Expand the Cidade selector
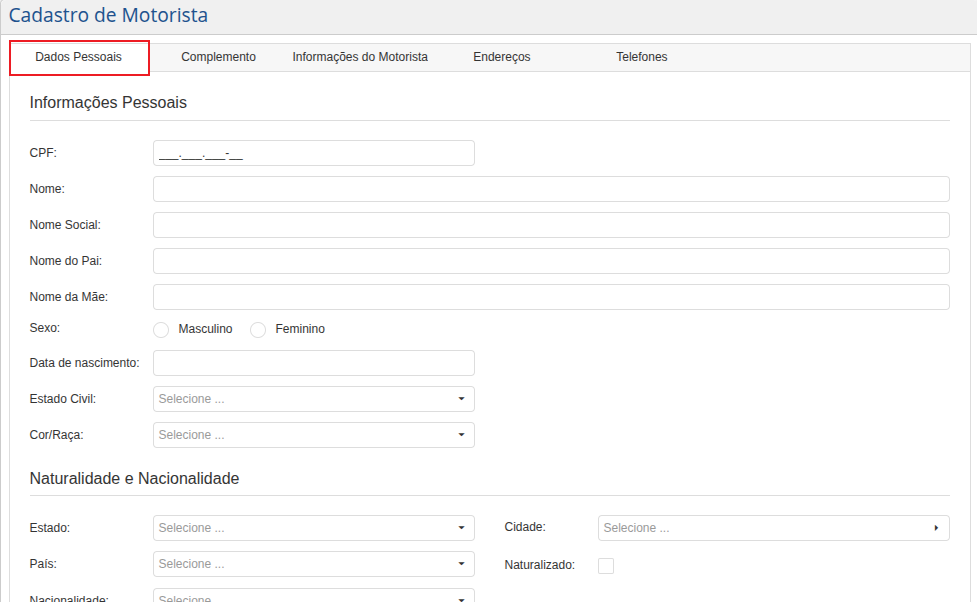The height and width of the screenshot is (602, 977). 773,528
